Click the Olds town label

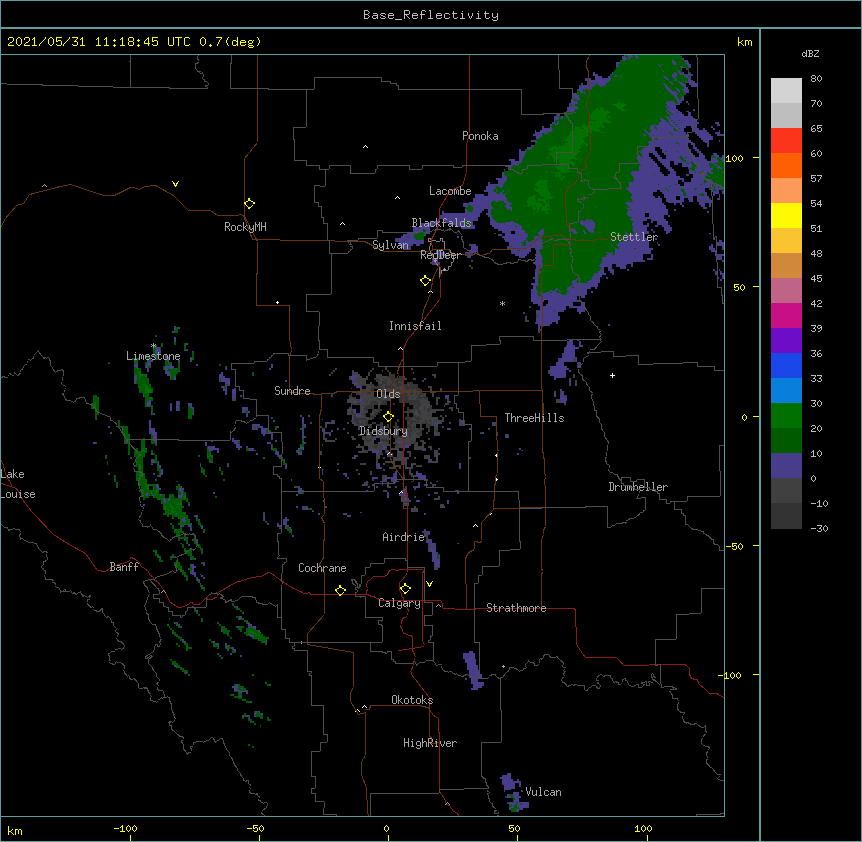[x=388, y=394]
